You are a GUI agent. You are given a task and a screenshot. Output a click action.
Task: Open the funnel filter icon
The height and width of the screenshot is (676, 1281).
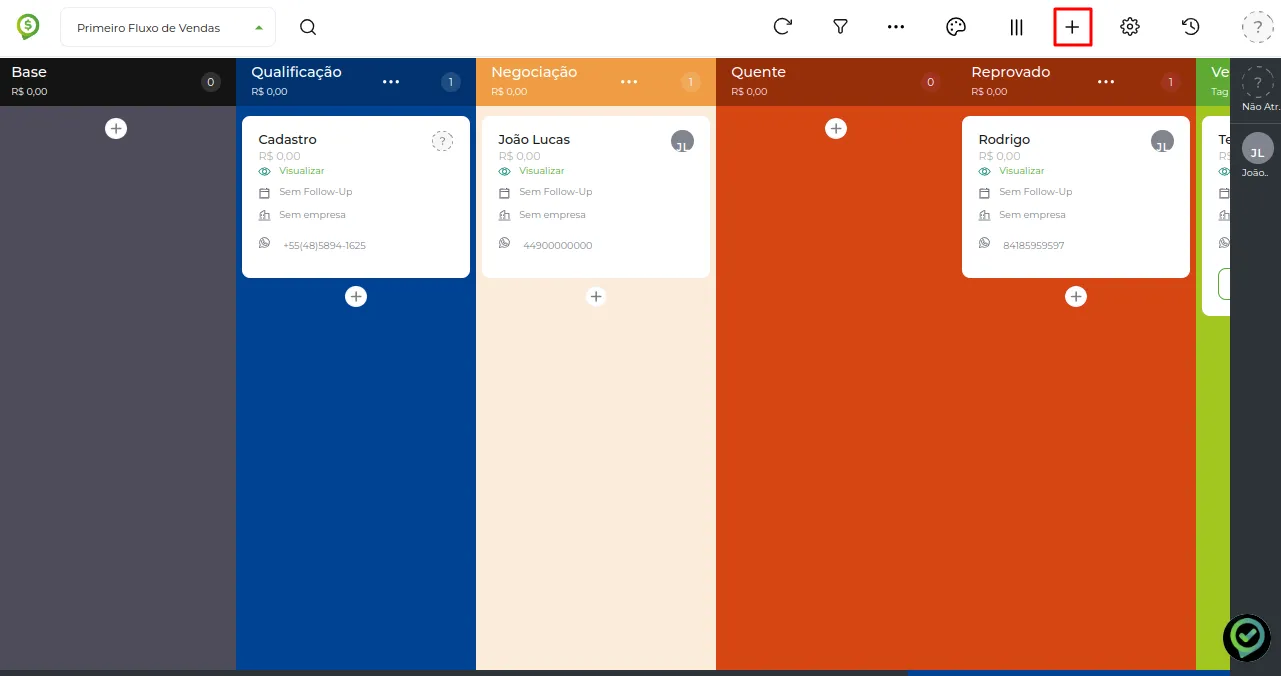841,27
